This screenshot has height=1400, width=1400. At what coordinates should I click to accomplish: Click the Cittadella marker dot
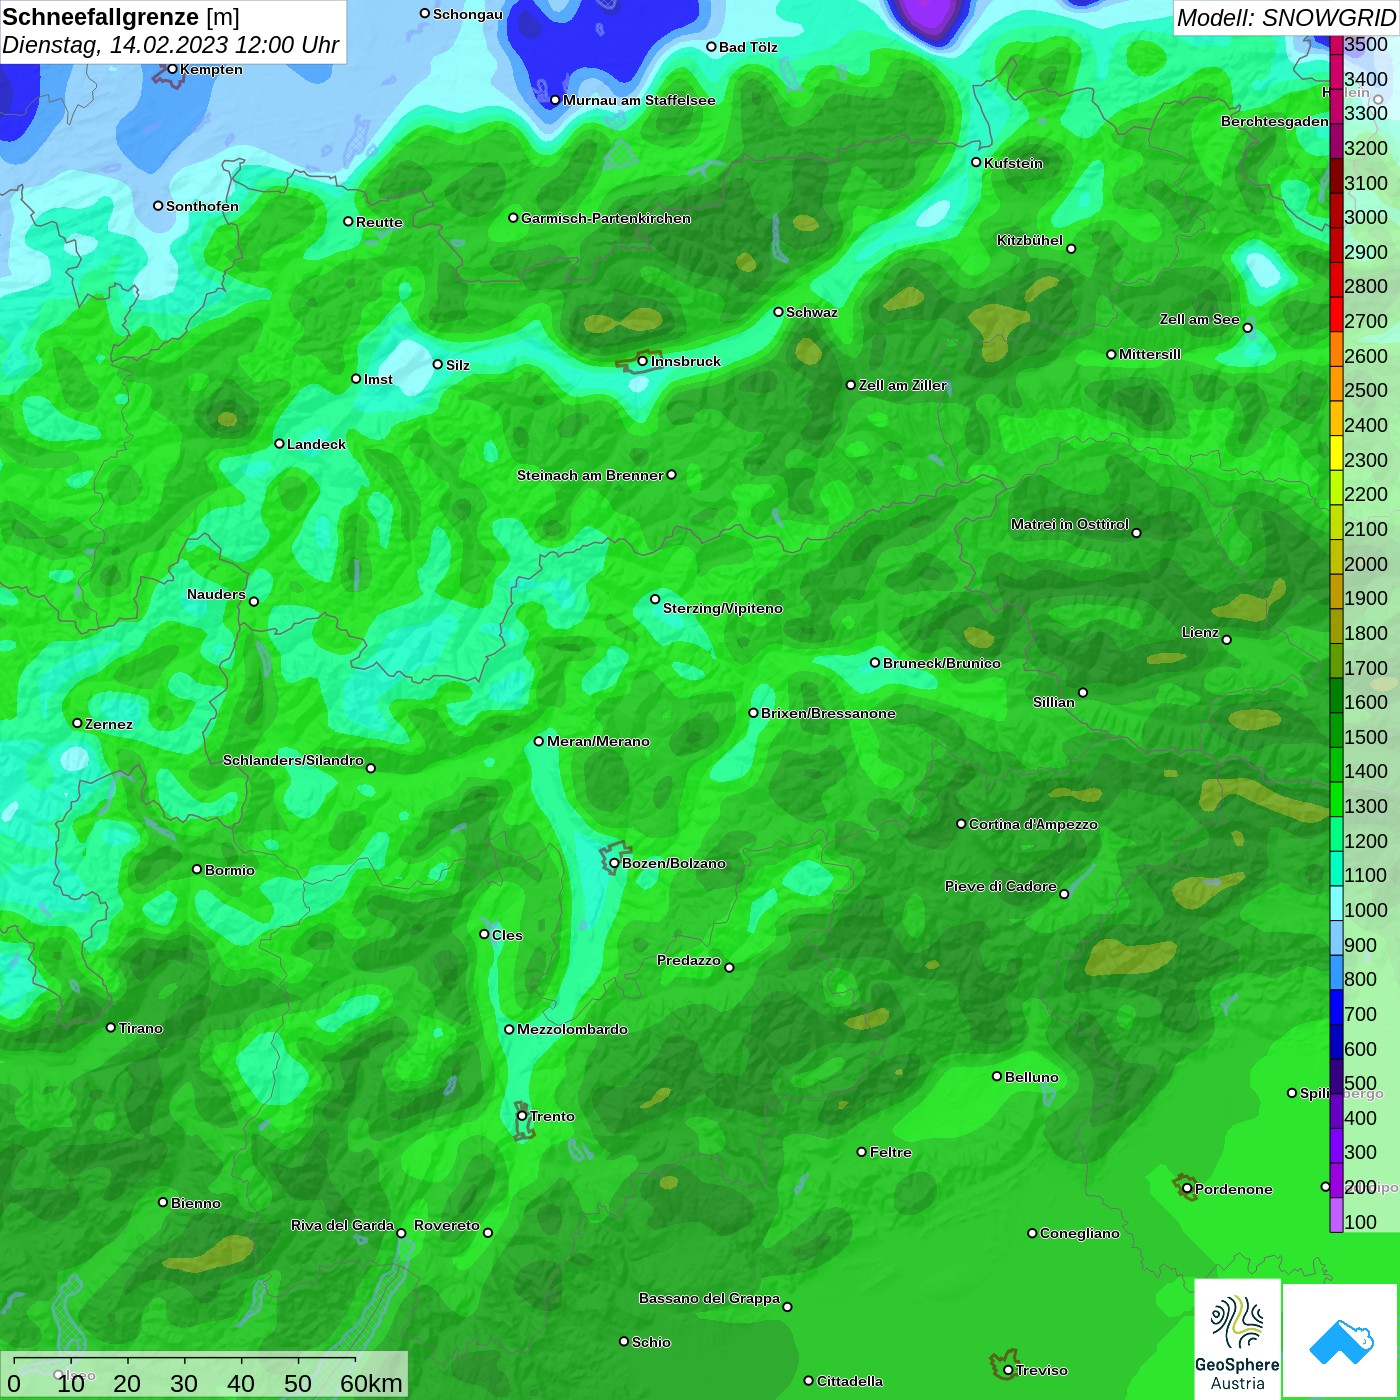click(x=809, y=1381)
